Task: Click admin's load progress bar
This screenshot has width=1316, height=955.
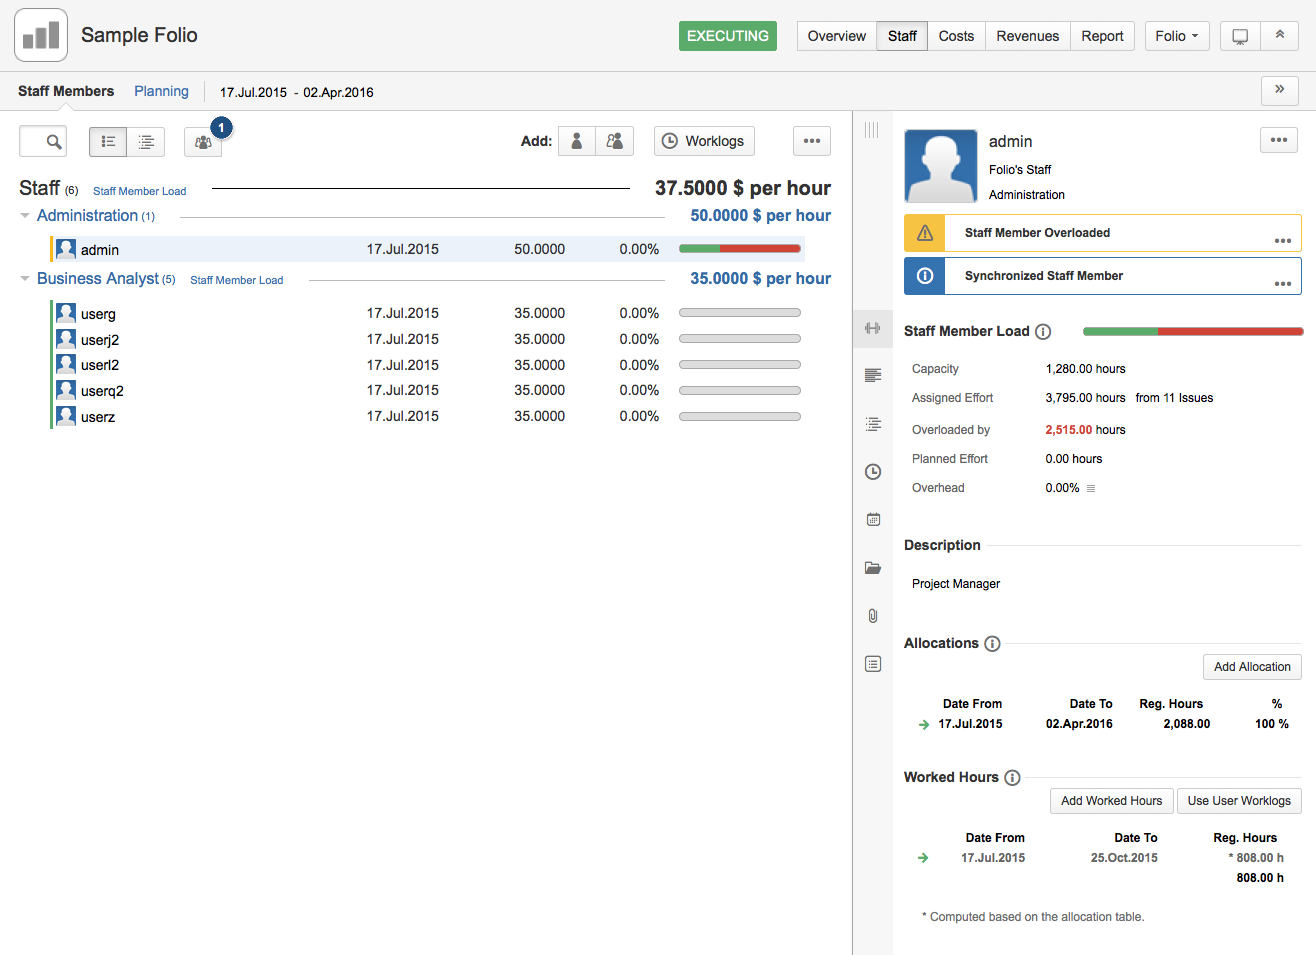Action: (x=740, y=249)
